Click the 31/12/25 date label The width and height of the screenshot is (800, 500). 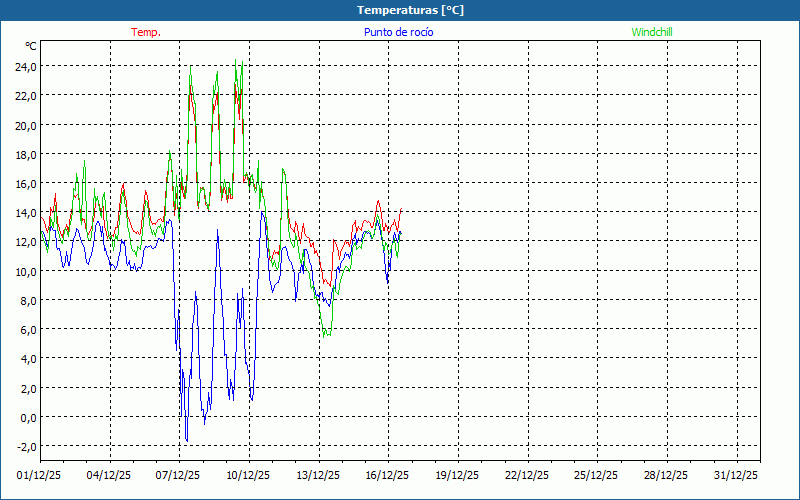click(738, 475)
